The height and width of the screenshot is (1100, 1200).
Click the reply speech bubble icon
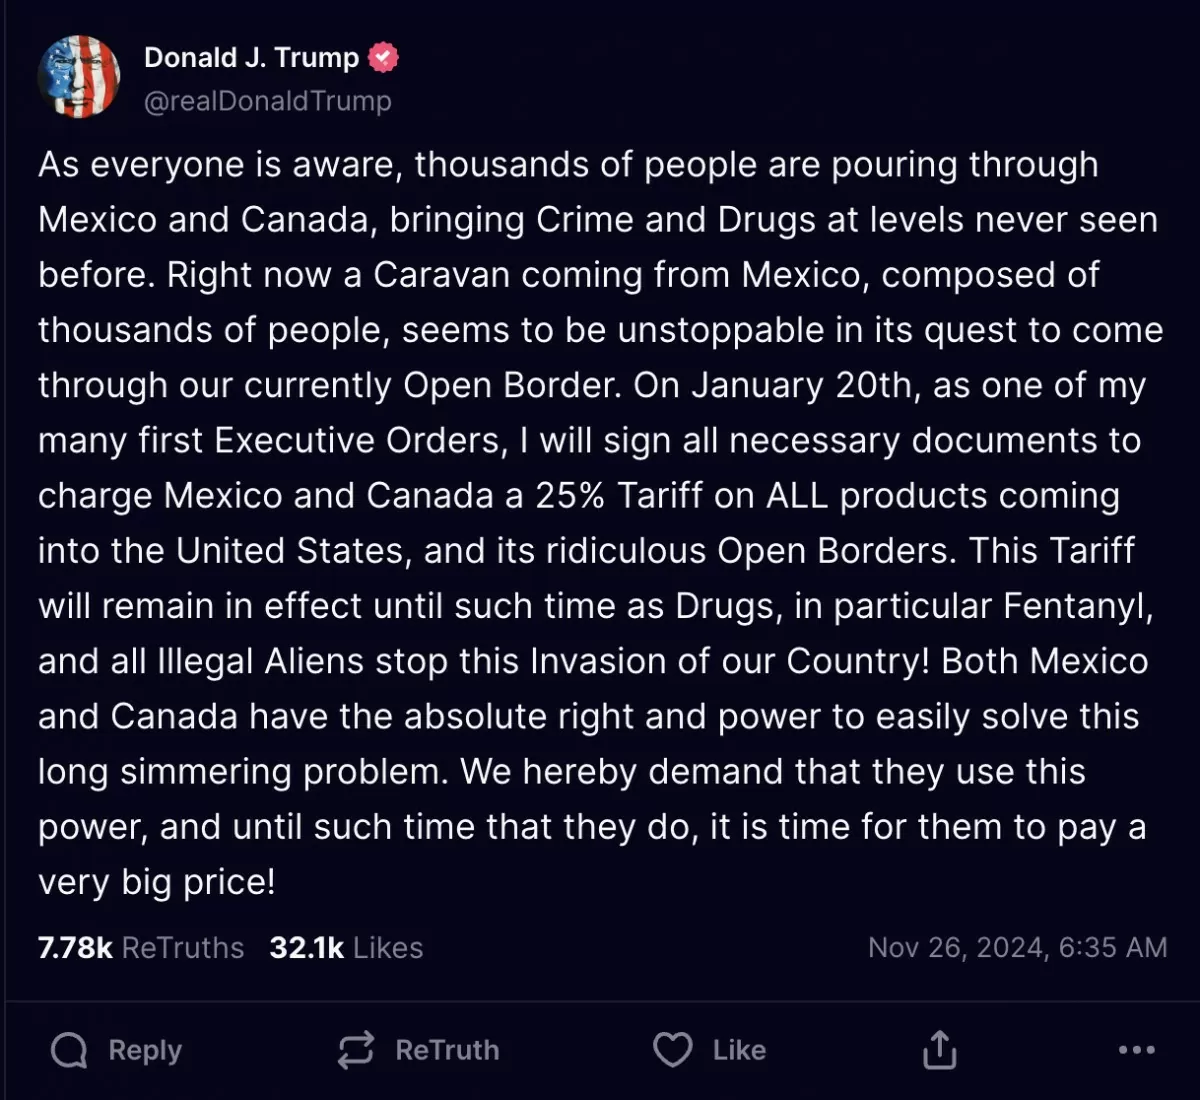pos(69,1050)
